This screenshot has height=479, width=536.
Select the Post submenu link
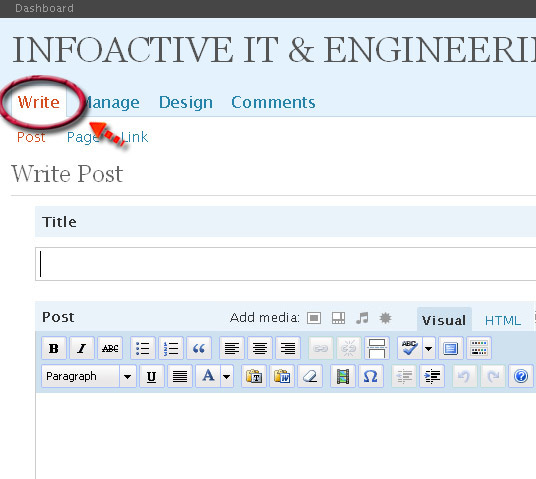tap(31, 137)
